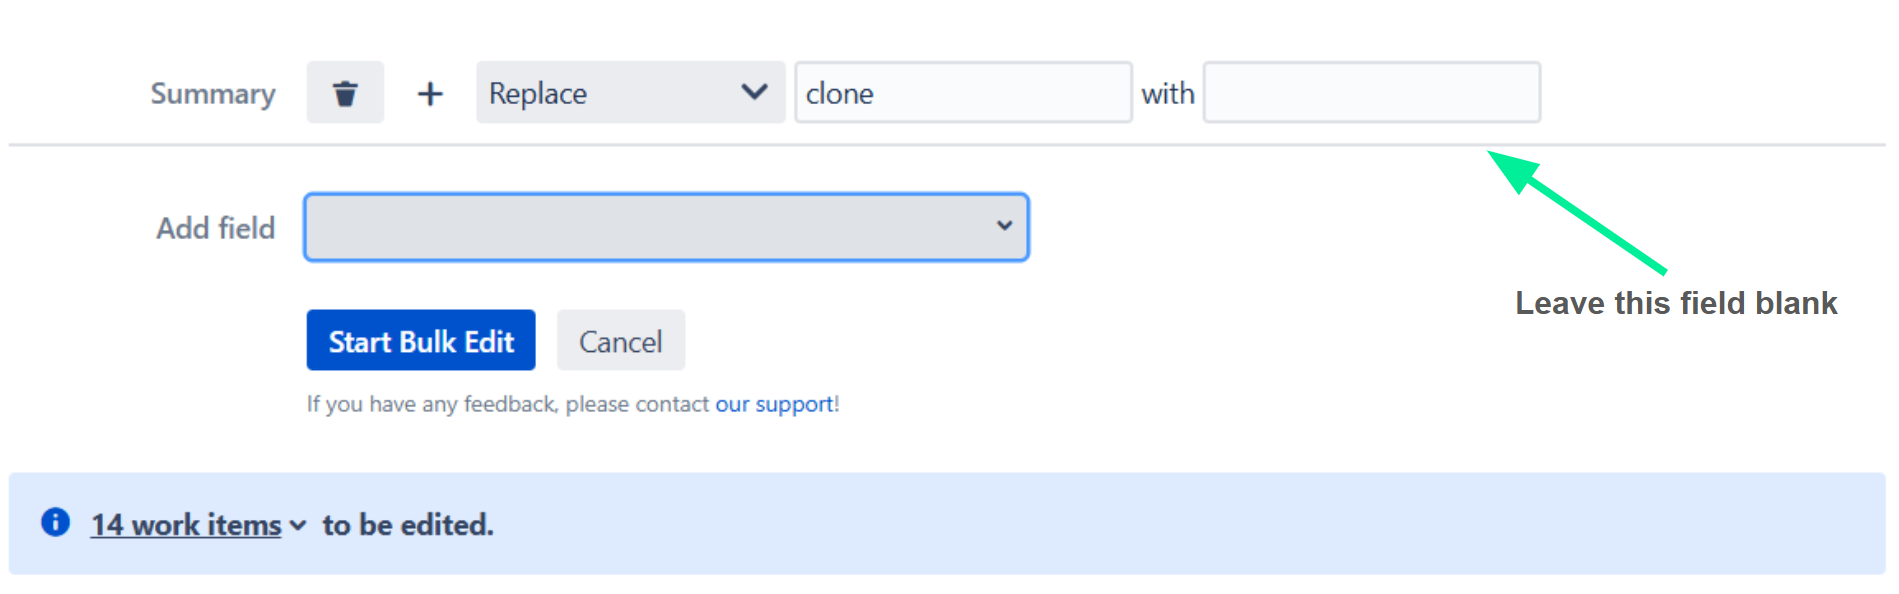
Task: Open the Add field dropdown
Action: coord(666,227)
